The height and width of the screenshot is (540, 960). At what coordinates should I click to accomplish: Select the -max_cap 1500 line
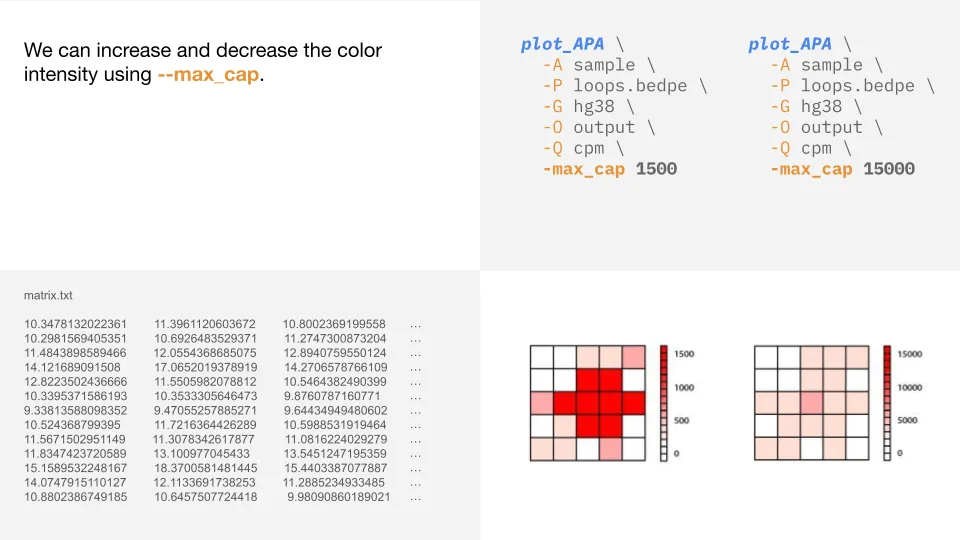(609, 169)
